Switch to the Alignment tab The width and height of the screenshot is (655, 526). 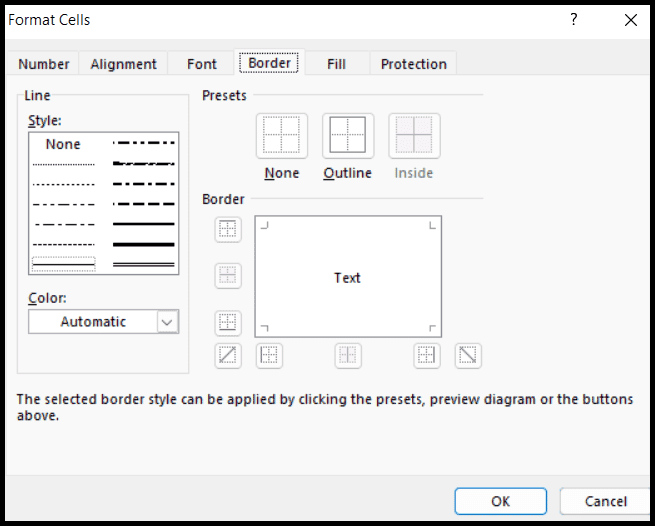tap(123, 64)
